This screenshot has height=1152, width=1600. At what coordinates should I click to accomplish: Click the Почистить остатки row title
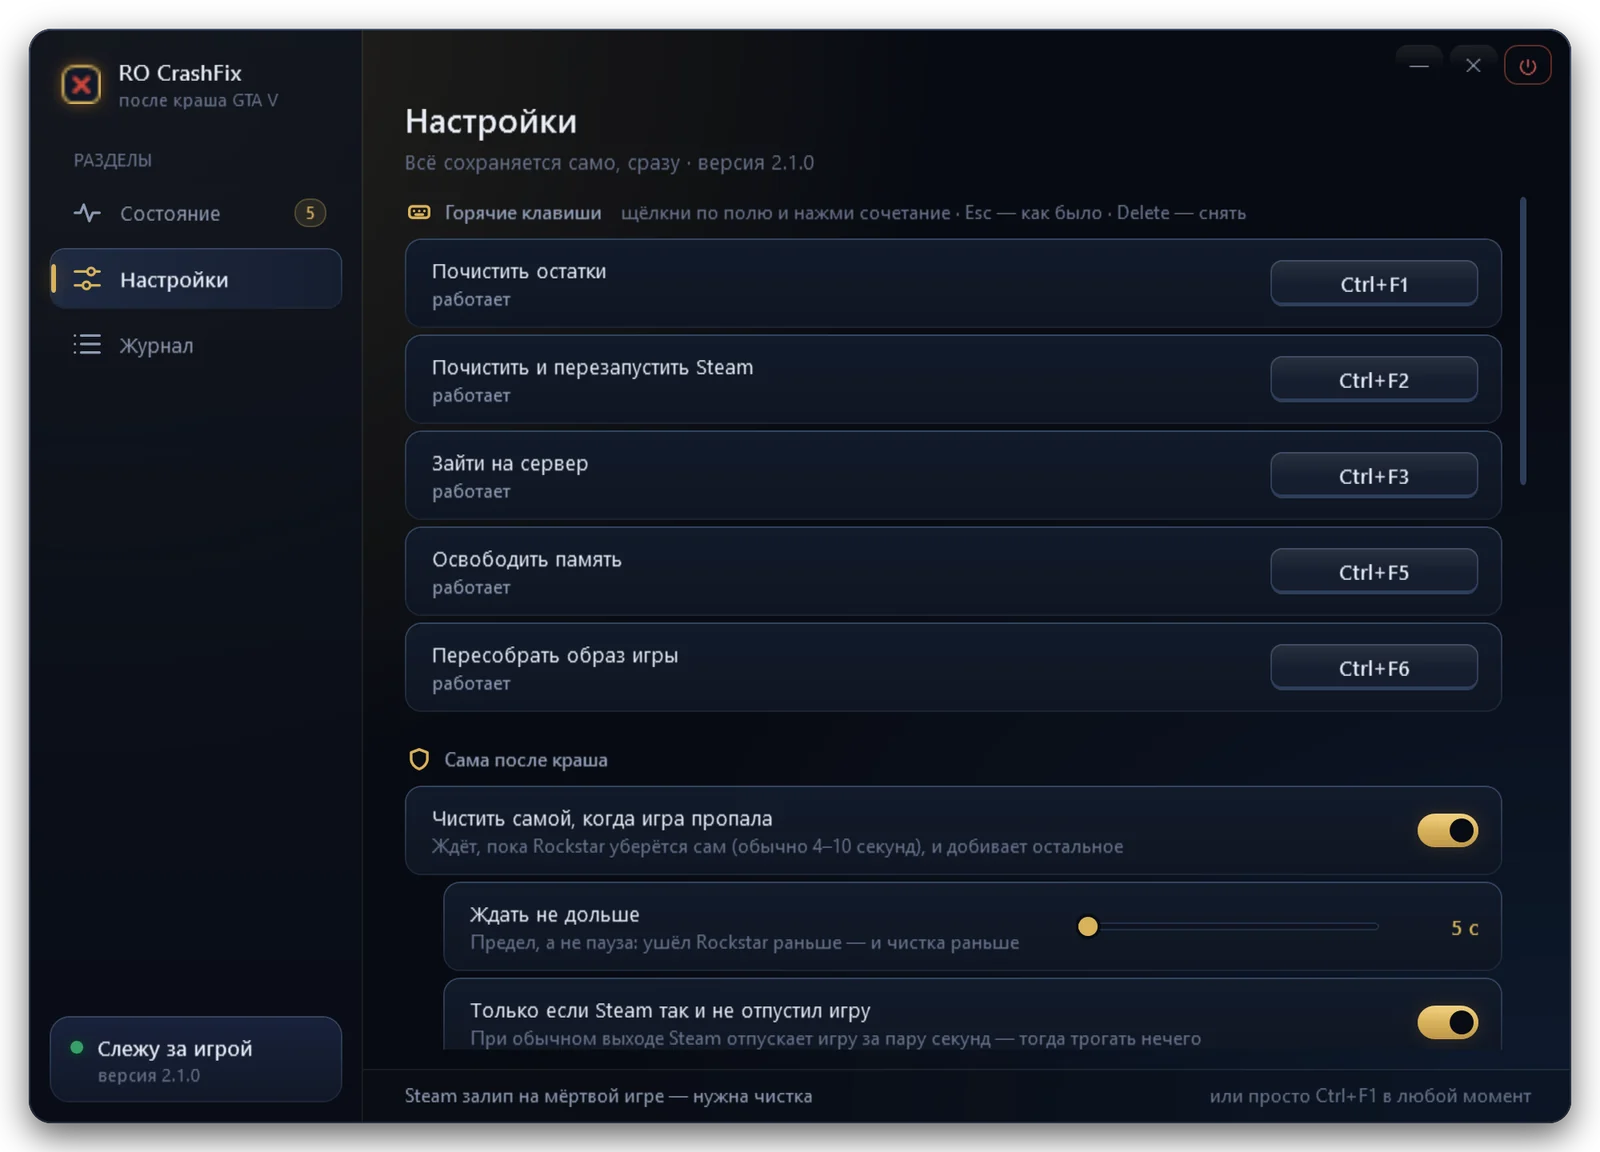click(x=519, y=271)
